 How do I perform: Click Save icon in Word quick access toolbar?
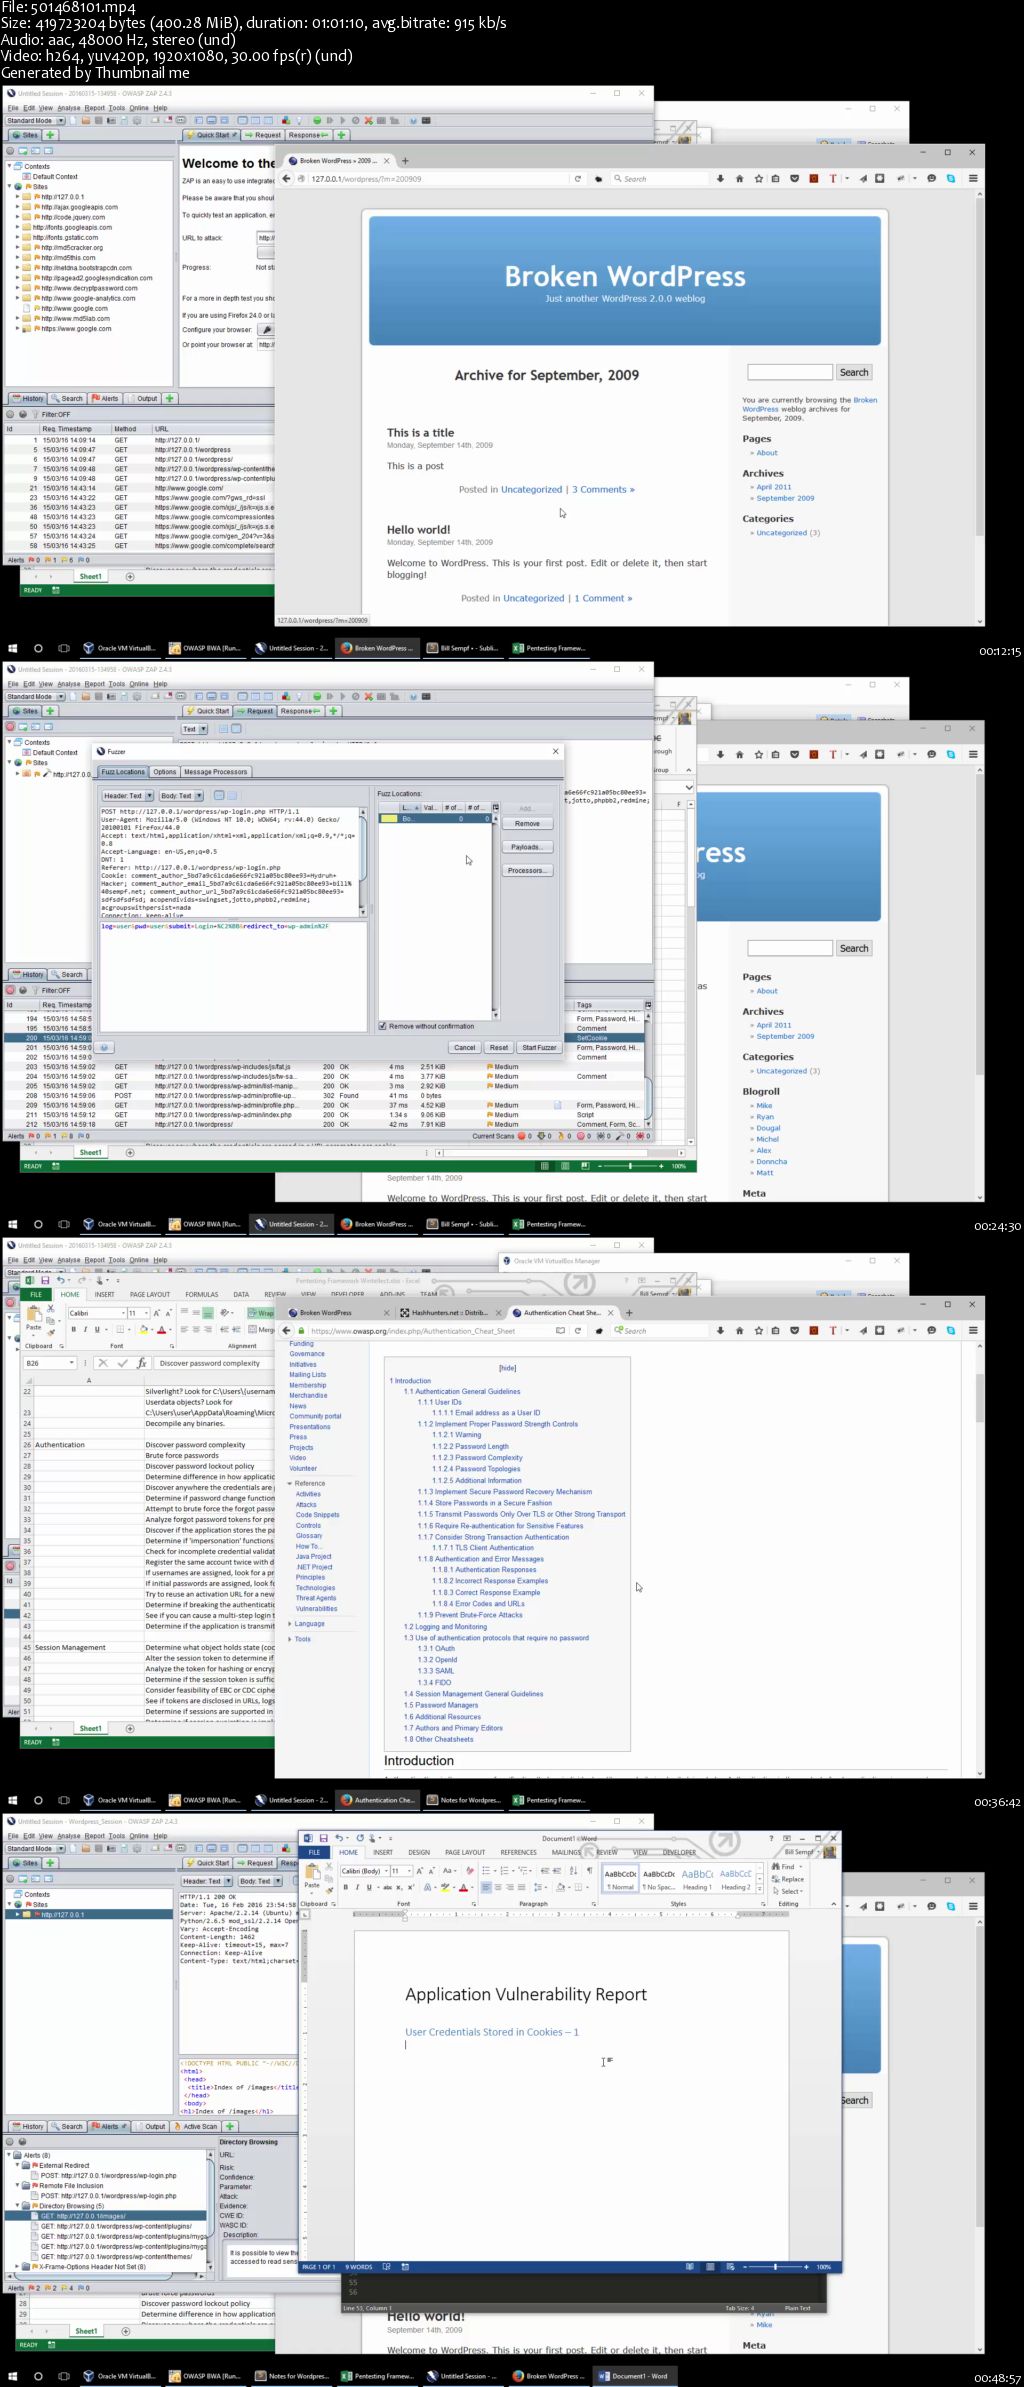coord(323,1838)
